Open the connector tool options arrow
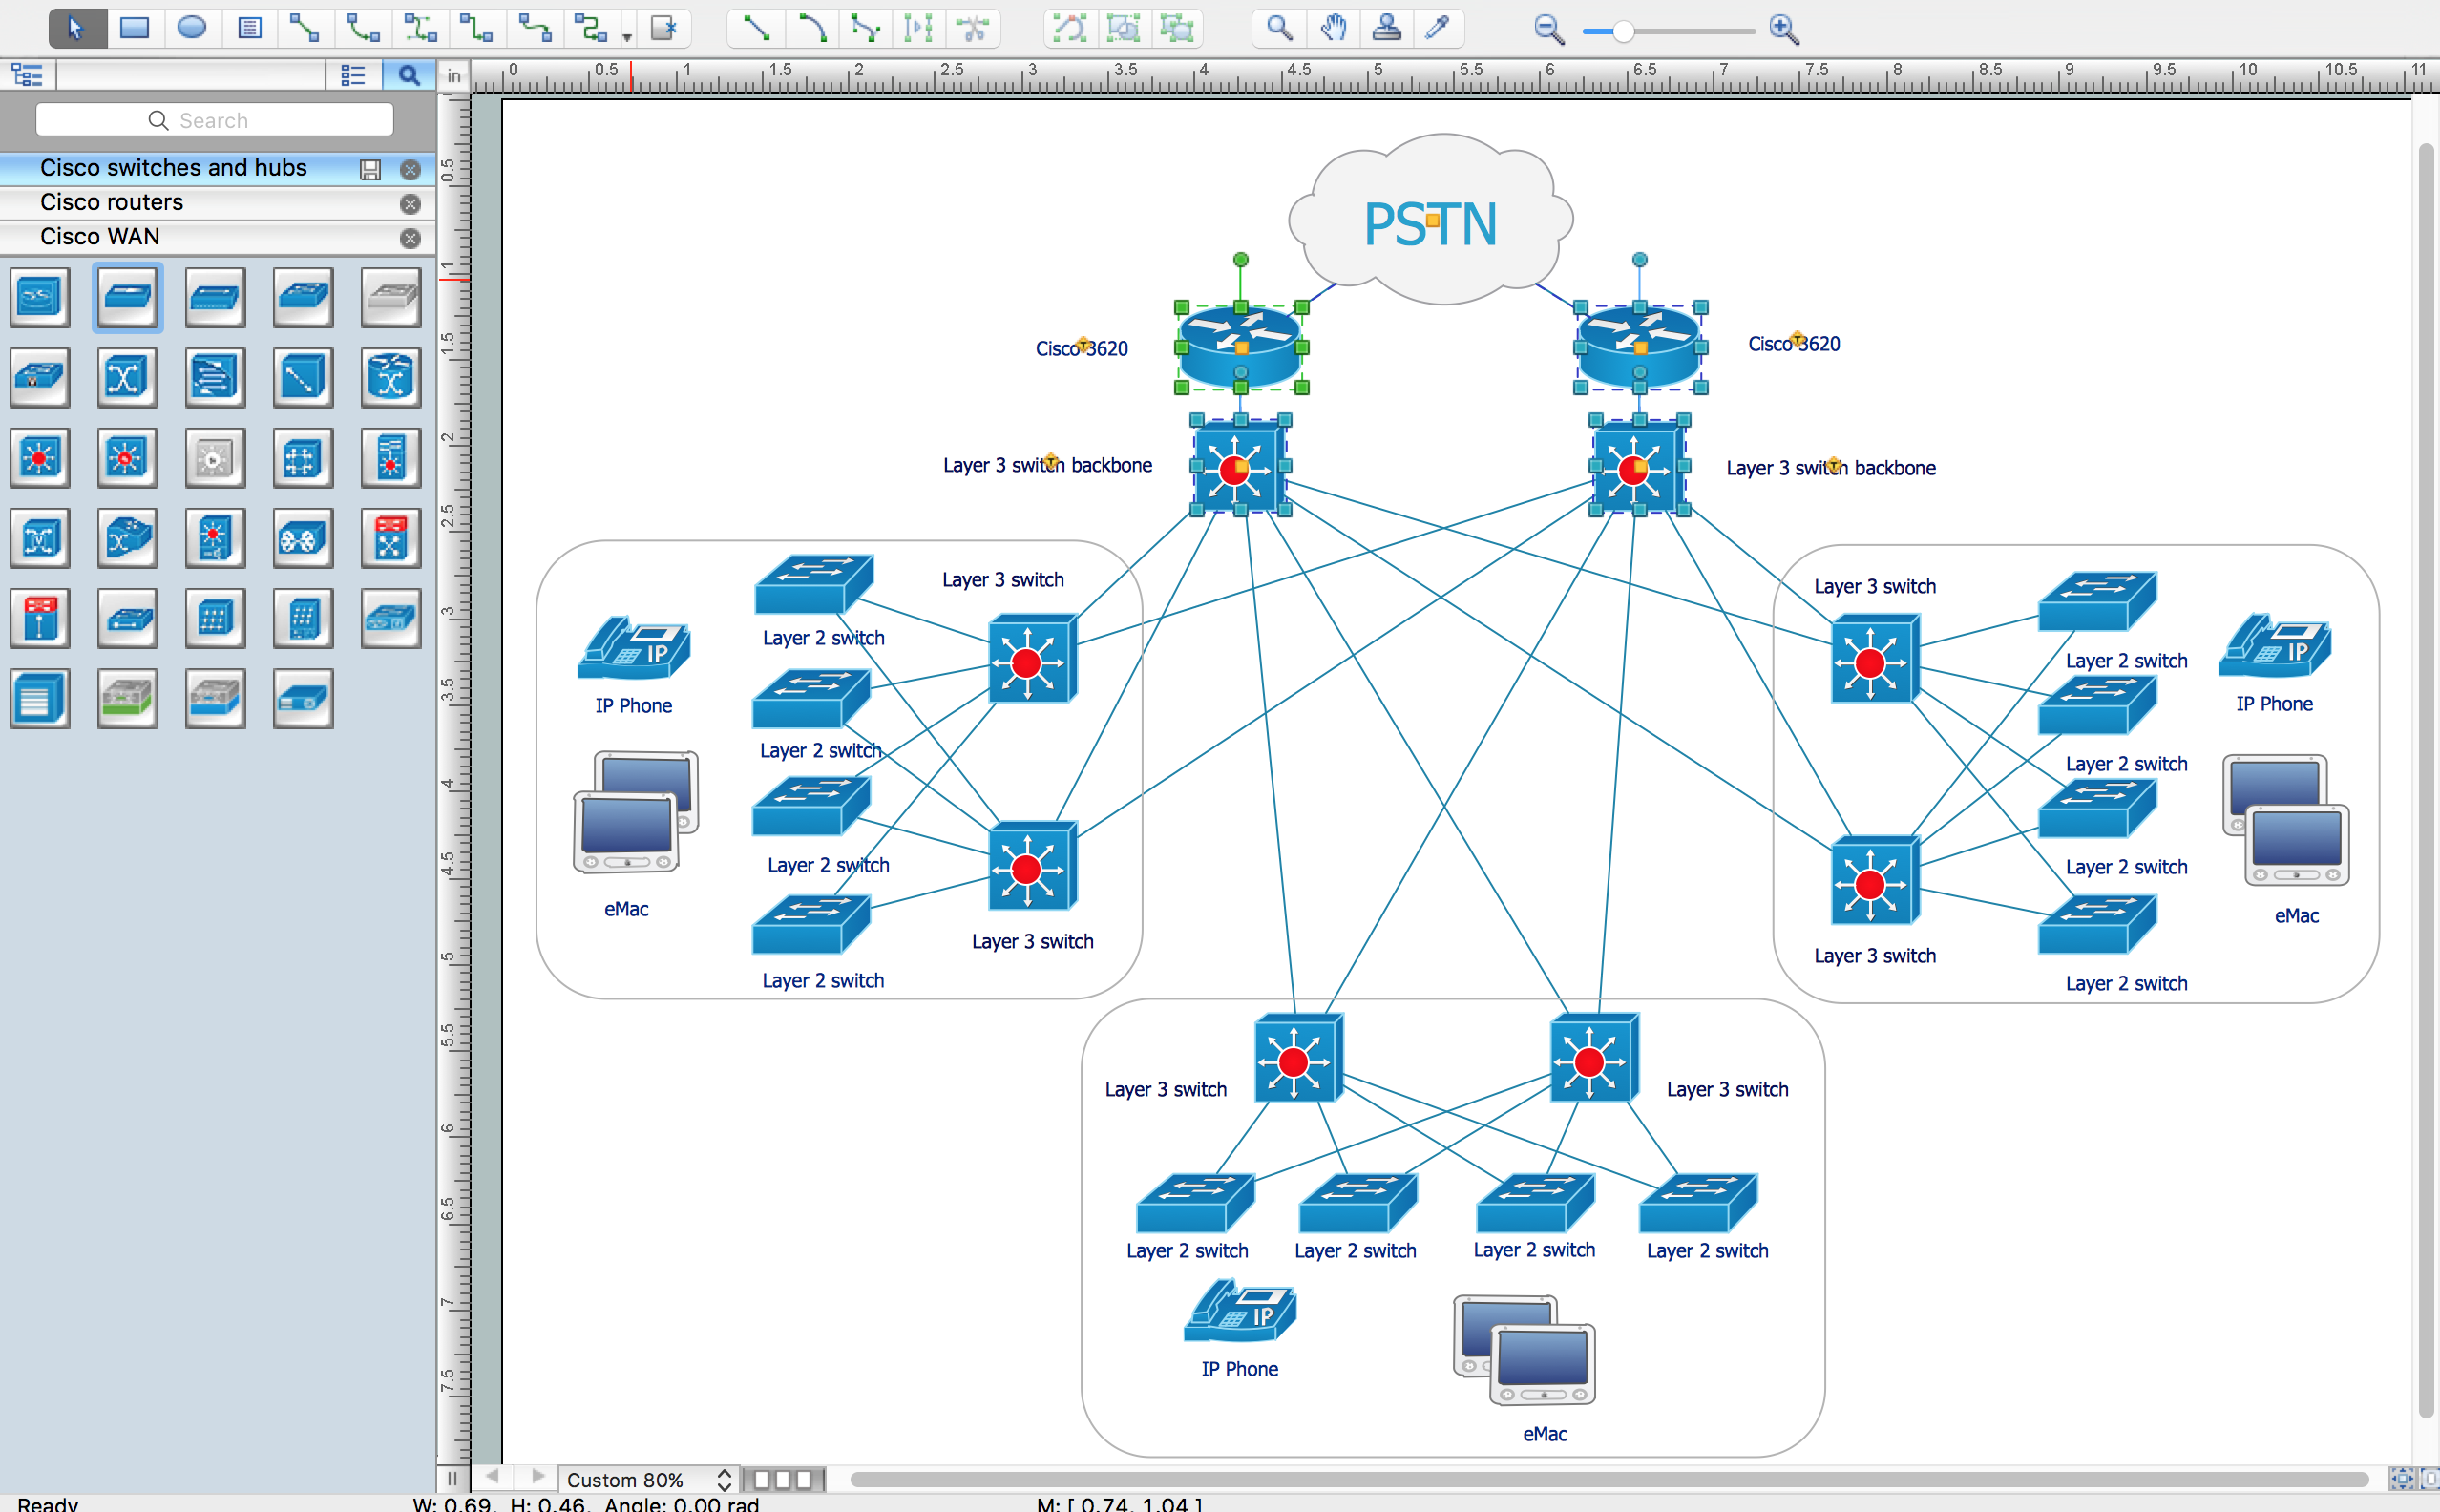2440x1512 pixels. pyautogui.click(x=627, y=38)
